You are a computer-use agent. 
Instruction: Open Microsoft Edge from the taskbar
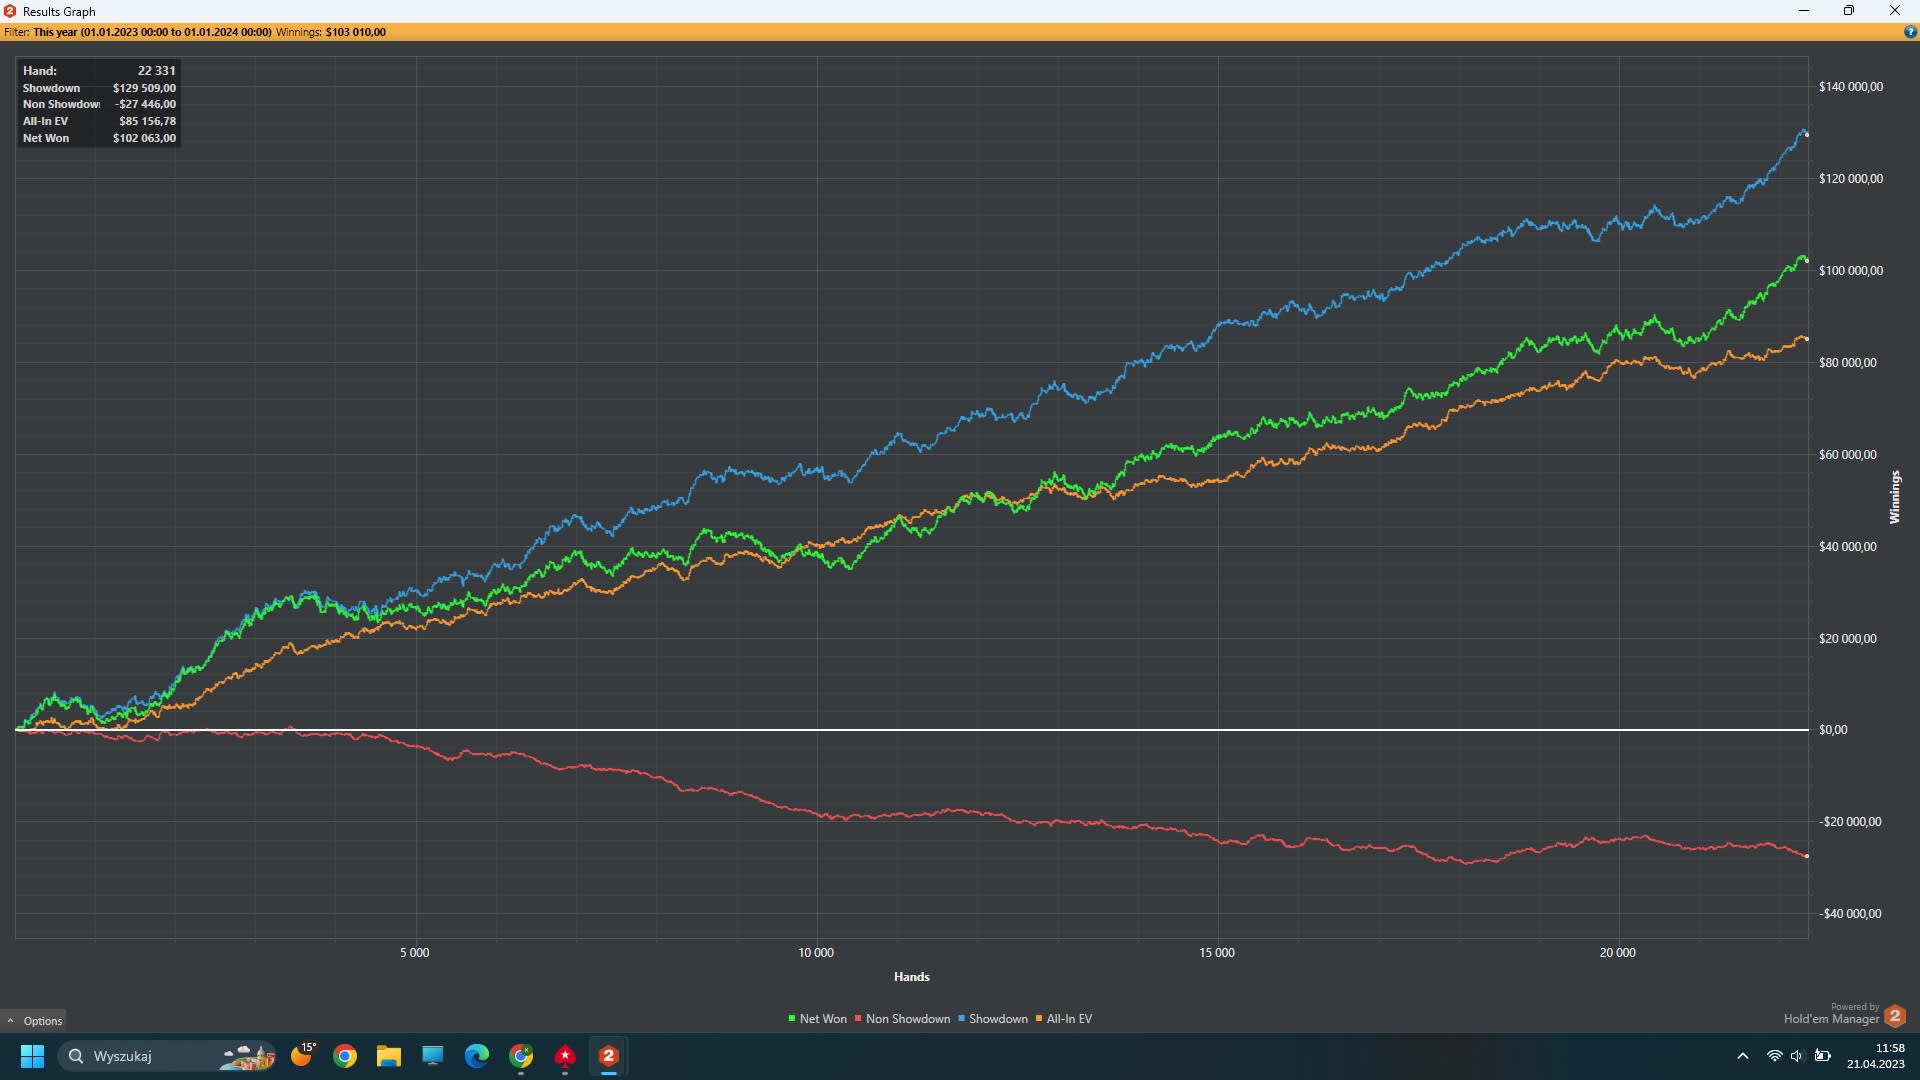click(477, 1056)
